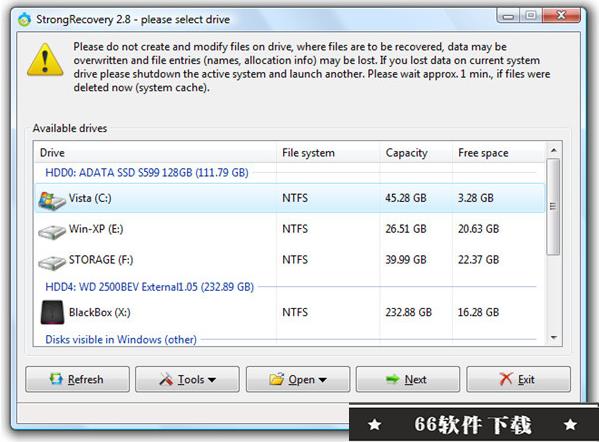Select the HDD0: ADATA SSD S599 group header
Image resolution: width=599 pixels, height=442 pixels.
point(147,173)
